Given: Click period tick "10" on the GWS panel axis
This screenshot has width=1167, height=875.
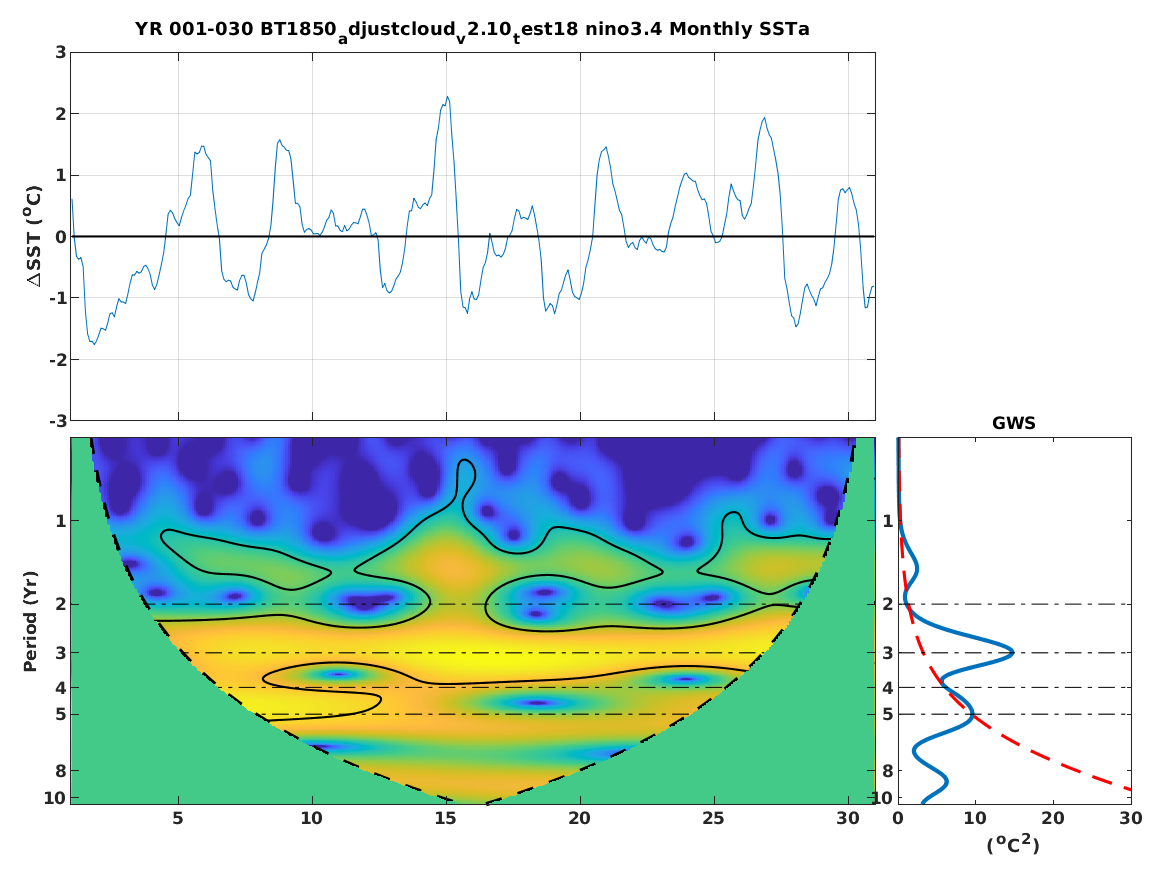Looking at the screenshot, I should [883, 798].
